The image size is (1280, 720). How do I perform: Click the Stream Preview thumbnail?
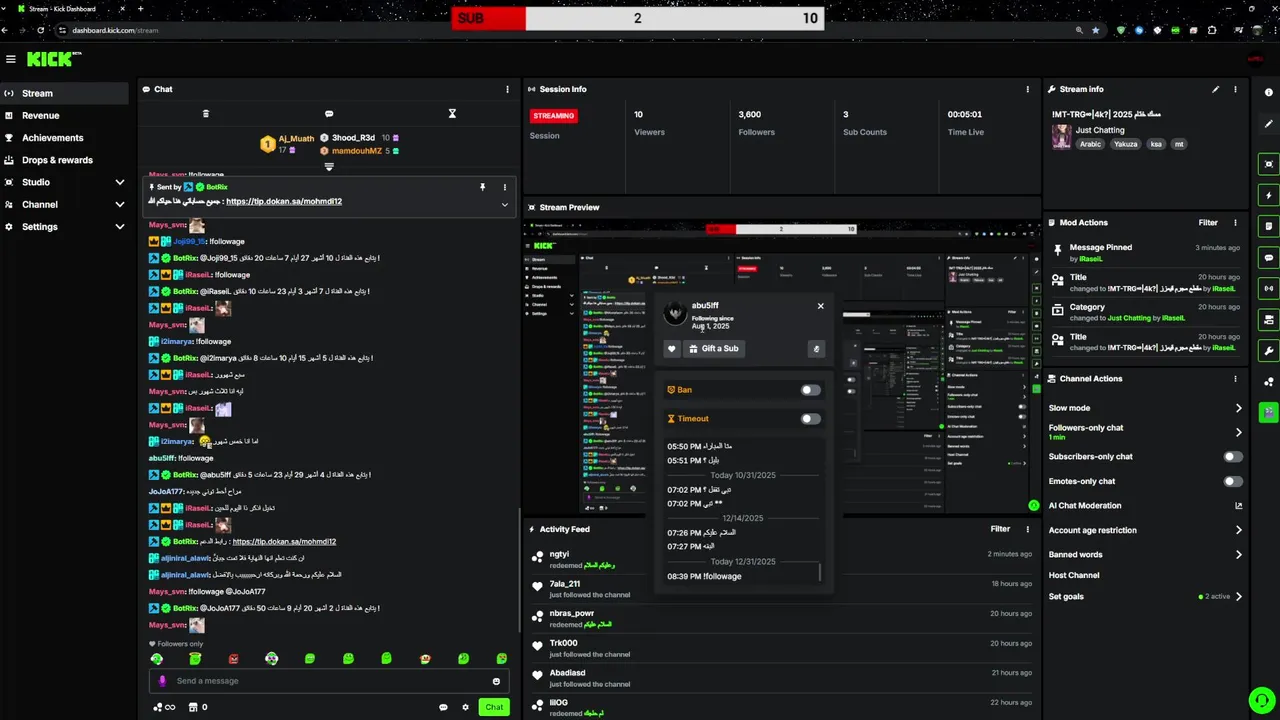[x=782, y=368]
